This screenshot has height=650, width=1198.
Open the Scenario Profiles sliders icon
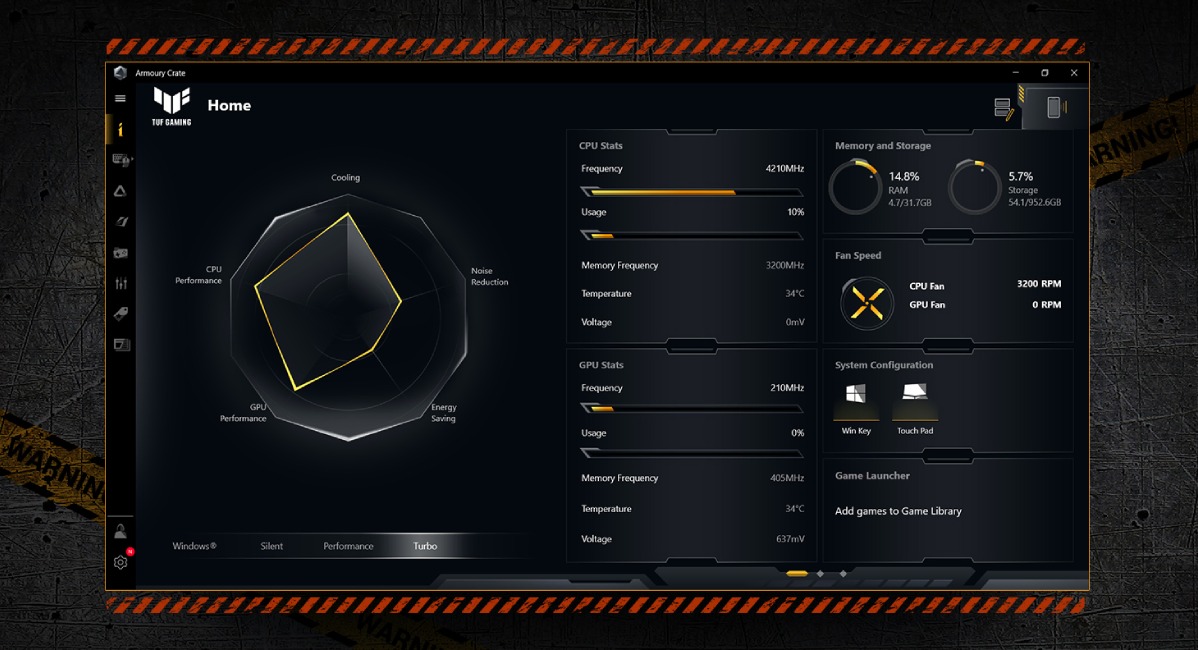(121, 283)
